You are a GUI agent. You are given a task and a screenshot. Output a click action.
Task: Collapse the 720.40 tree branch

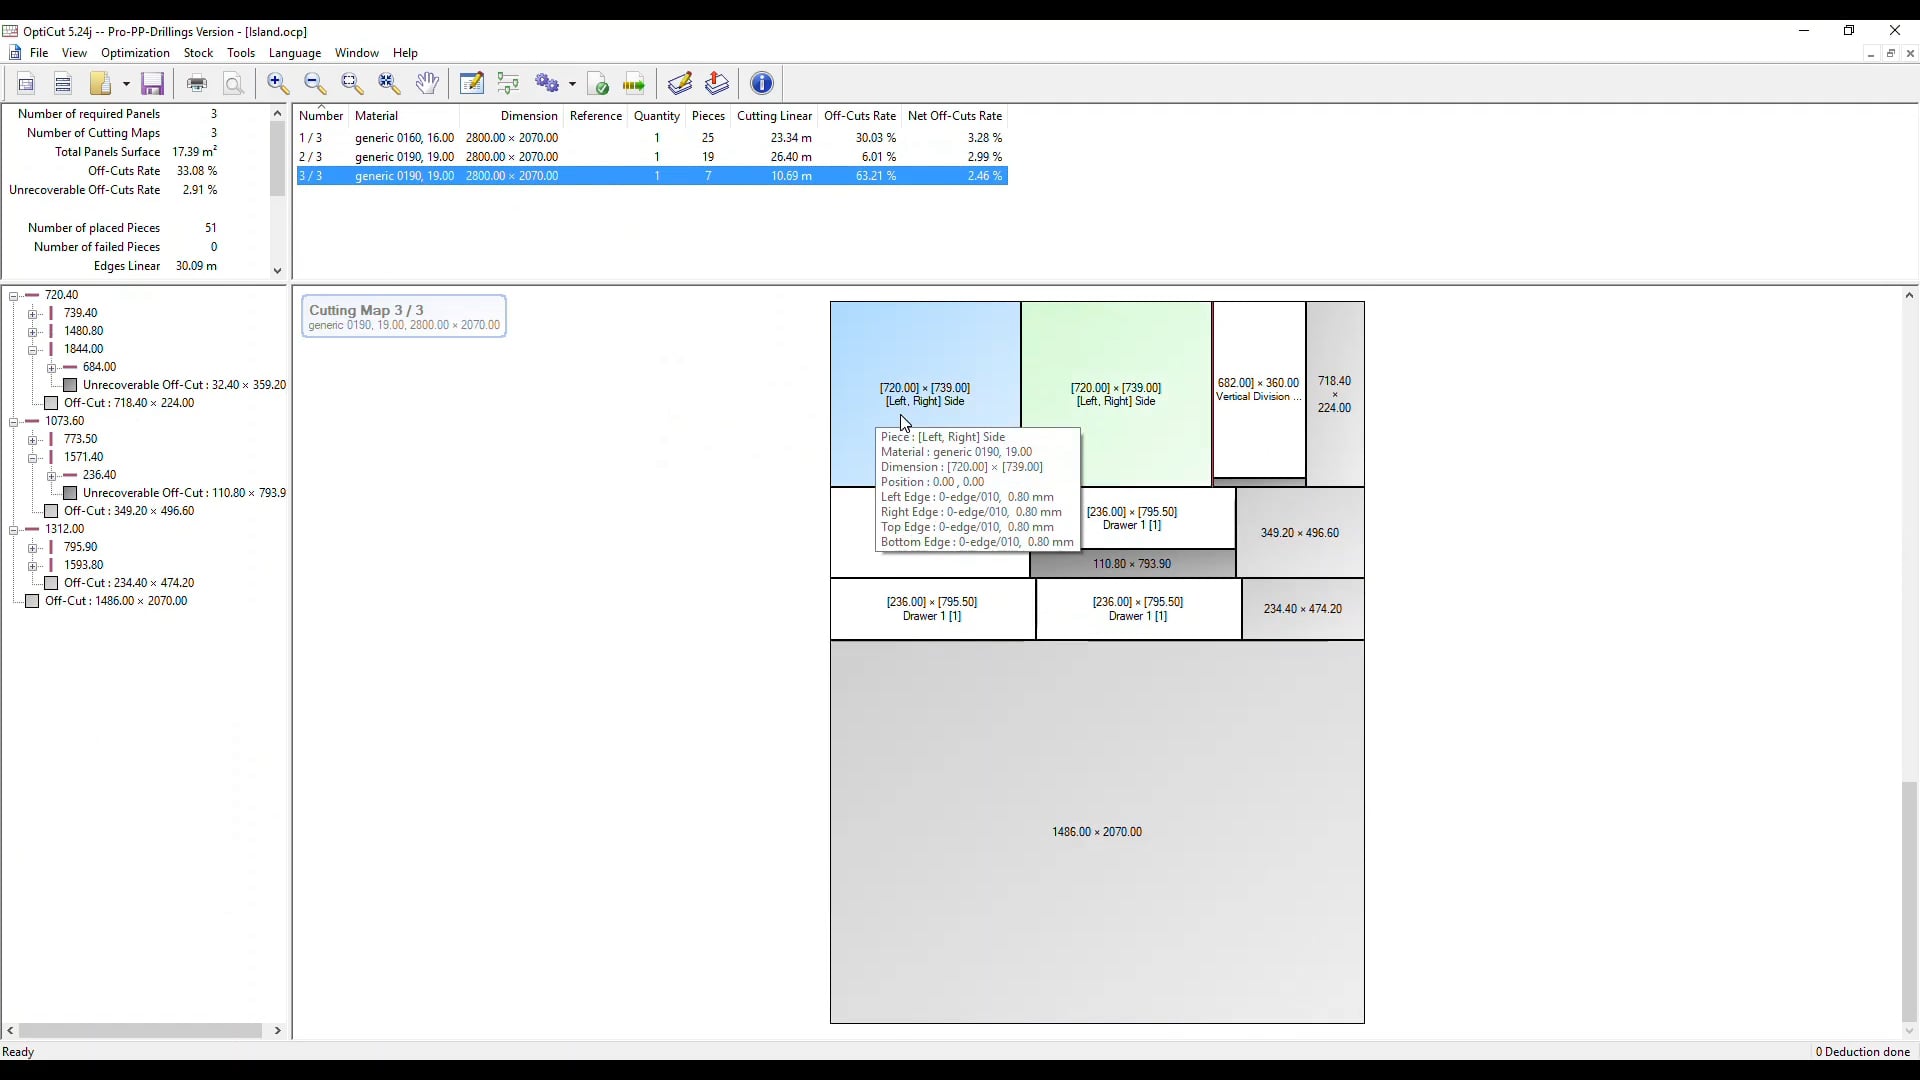point(14,296)
